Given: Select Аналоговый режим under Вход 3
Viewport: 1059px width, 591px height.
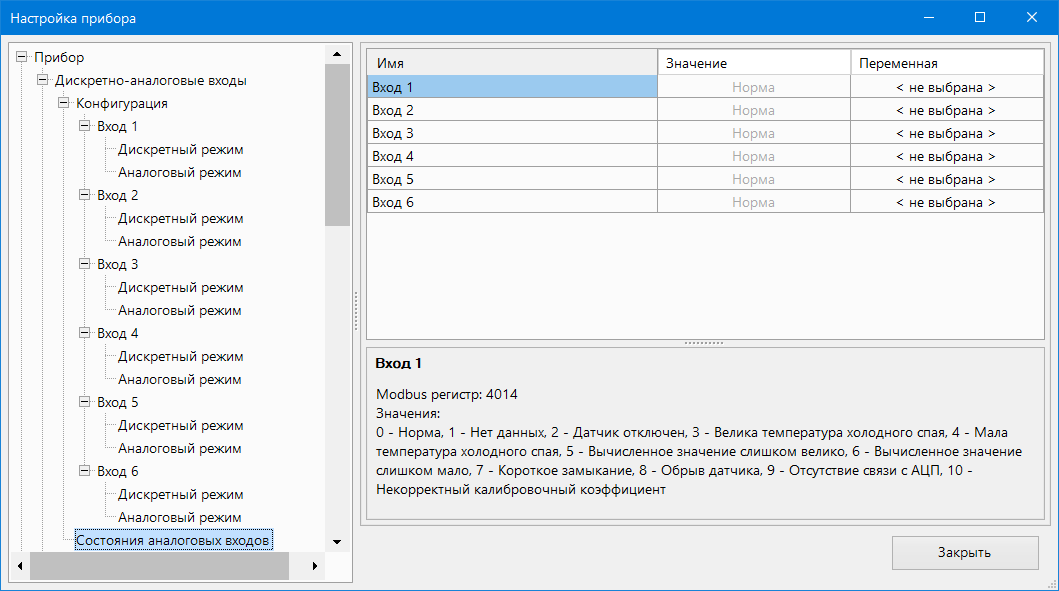Looking at the screenshot, I should point(180,311).
